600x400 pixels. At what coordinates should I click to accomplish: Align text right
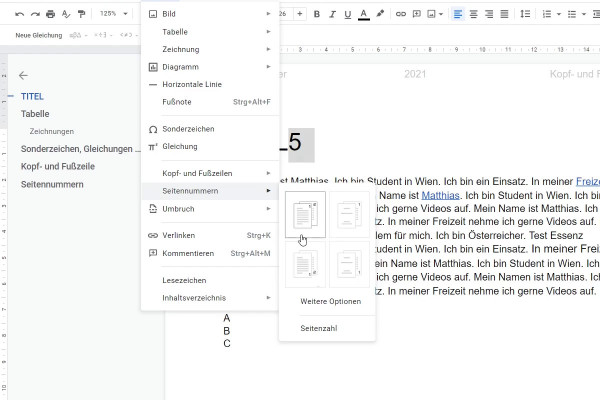[489, 14]
